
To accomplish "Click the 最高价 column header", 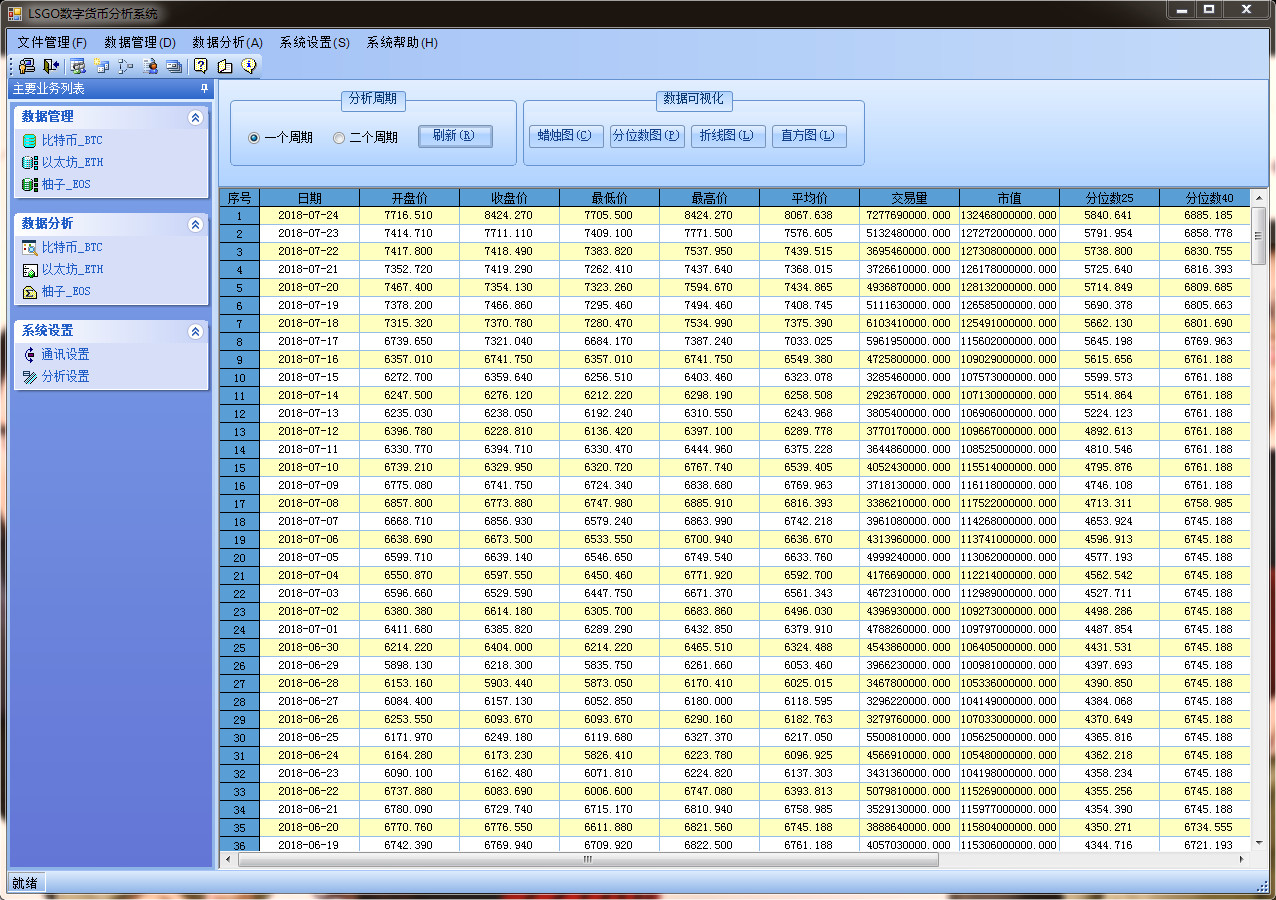I will click(x=710, y=198).
